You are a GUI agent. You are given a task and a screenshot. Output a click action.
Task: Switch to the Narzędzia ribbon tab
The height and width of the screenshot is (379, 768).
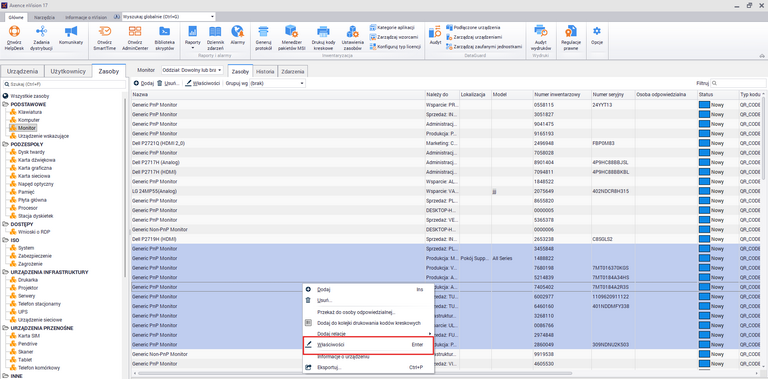point(44,17)
